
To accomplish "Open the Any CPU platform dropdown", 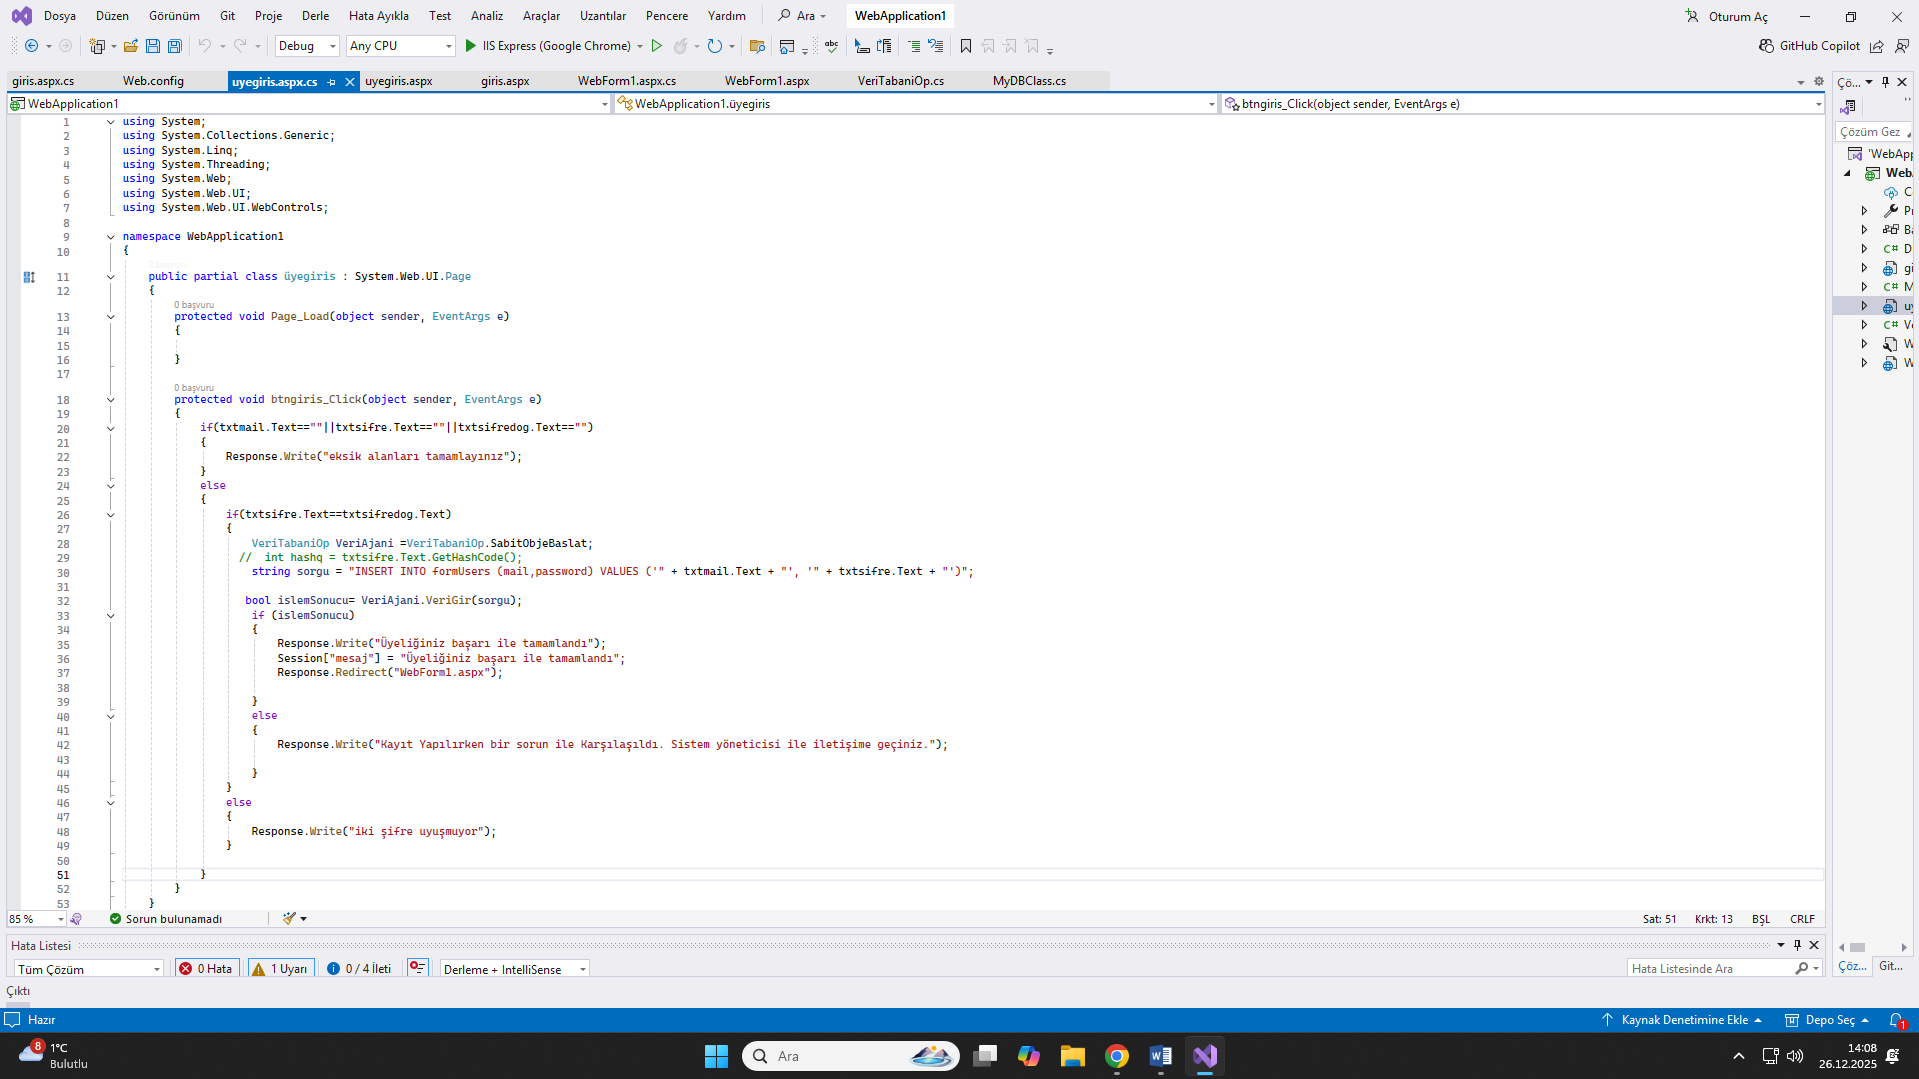I will pyautogui.click(x=400, y=46).
